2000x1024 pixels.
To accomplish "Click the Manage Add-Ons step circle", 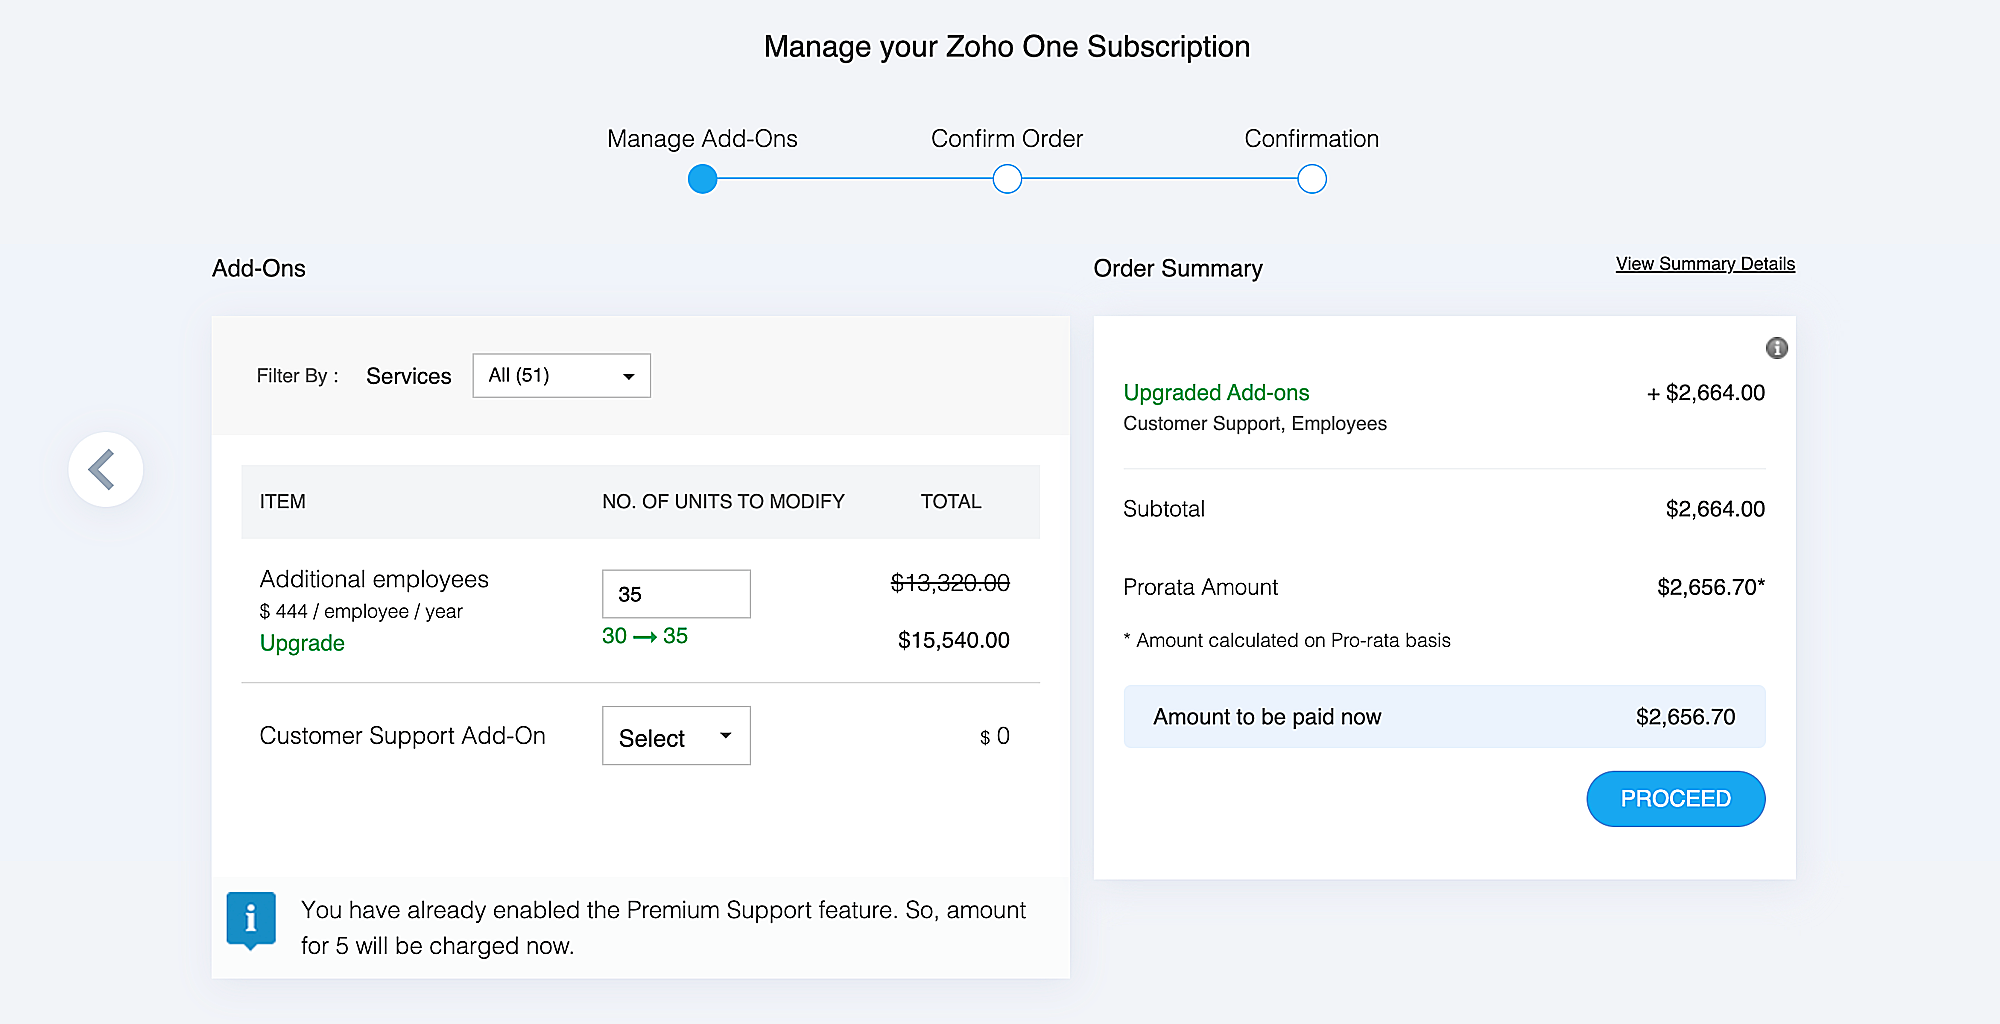I will (x=703, y=179).
